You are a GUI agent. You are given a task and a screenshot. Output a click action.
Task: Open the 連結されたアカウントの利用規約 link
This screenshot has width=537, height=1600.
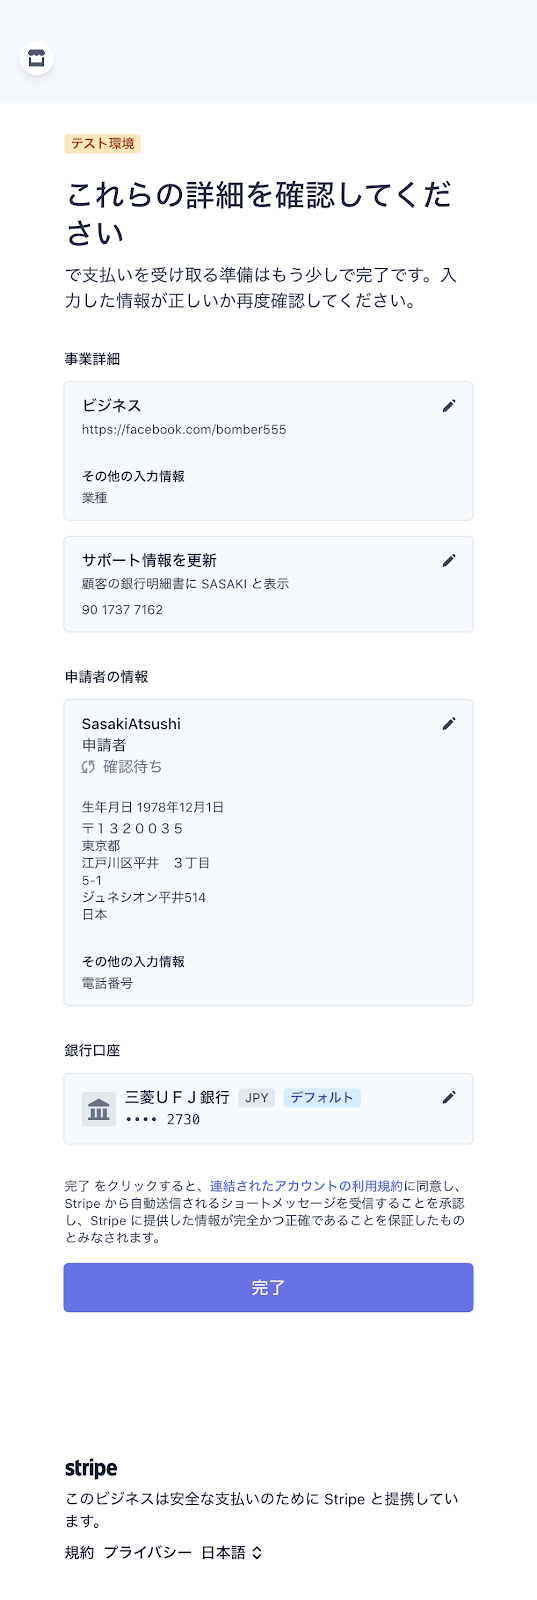(306, 1186)
